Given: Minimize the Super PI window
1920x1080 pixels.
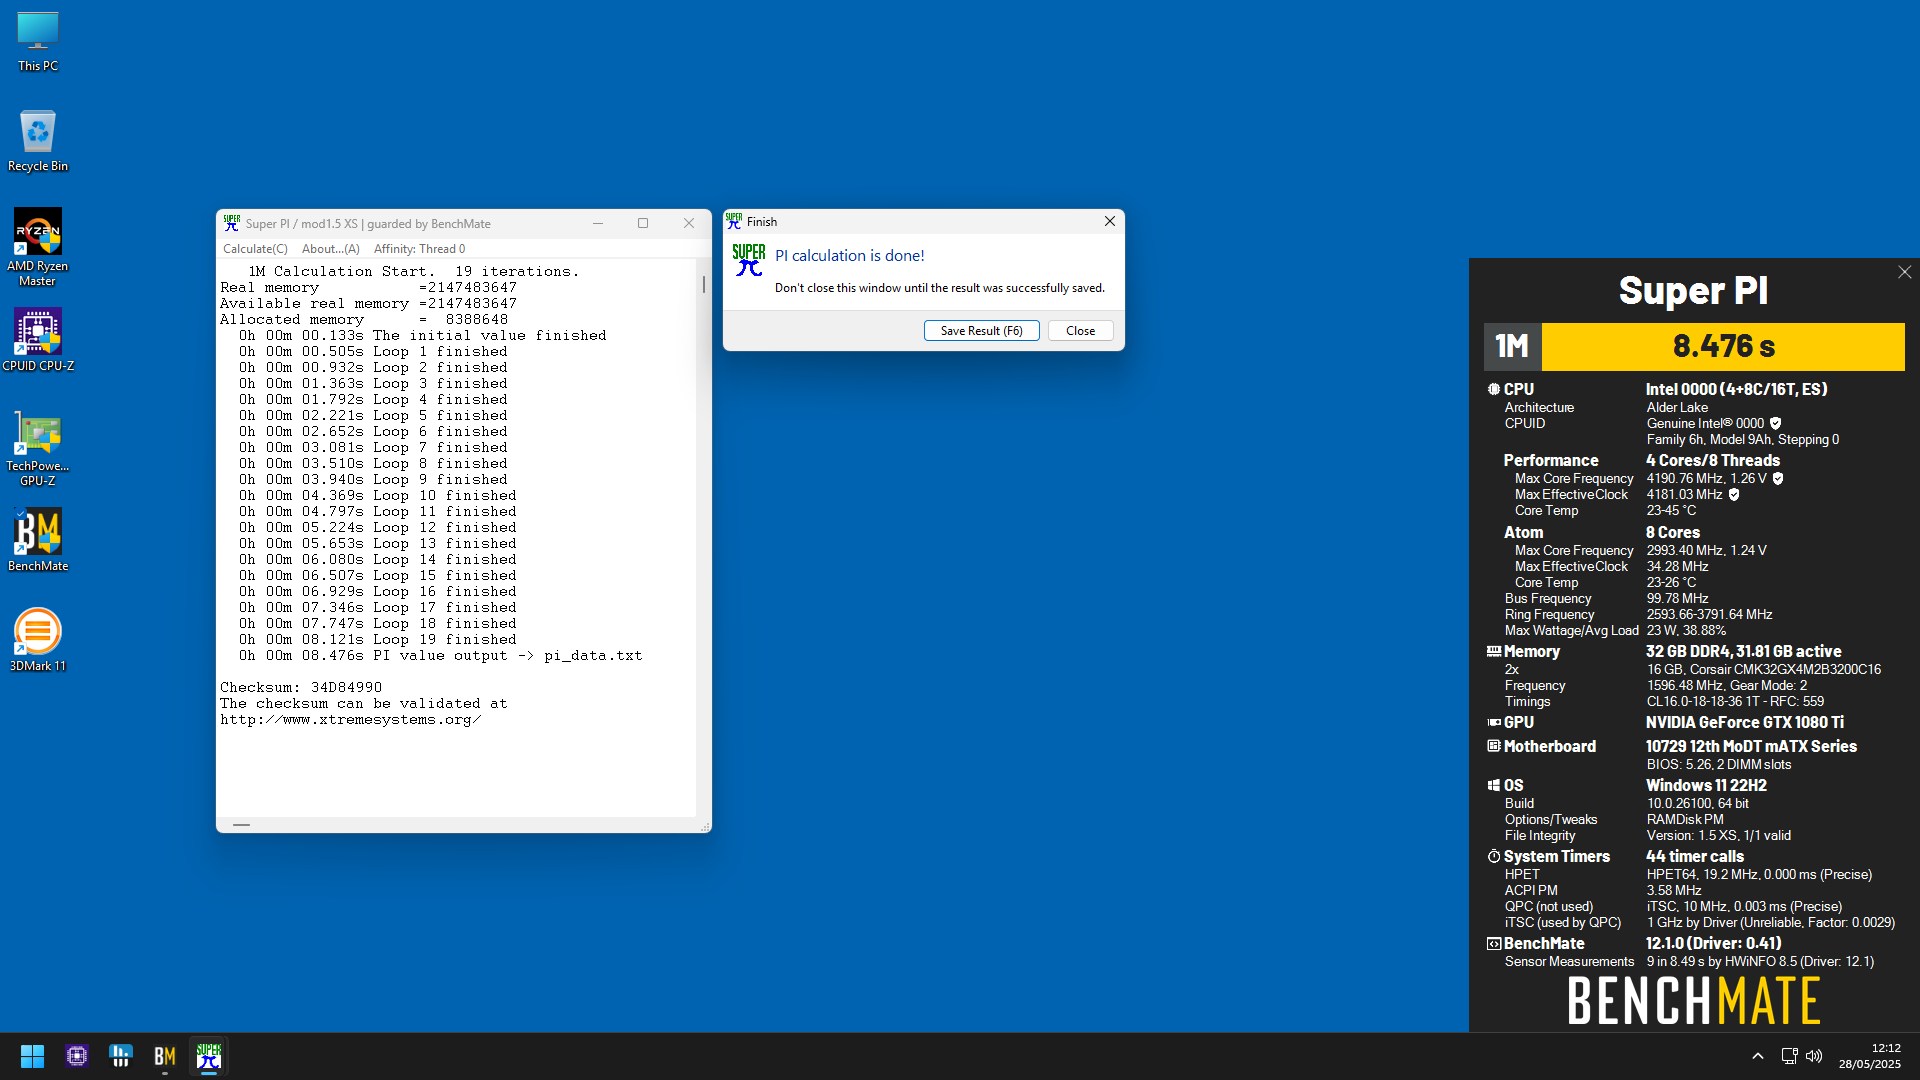Looking at the screenshot, I should [598, 223].
